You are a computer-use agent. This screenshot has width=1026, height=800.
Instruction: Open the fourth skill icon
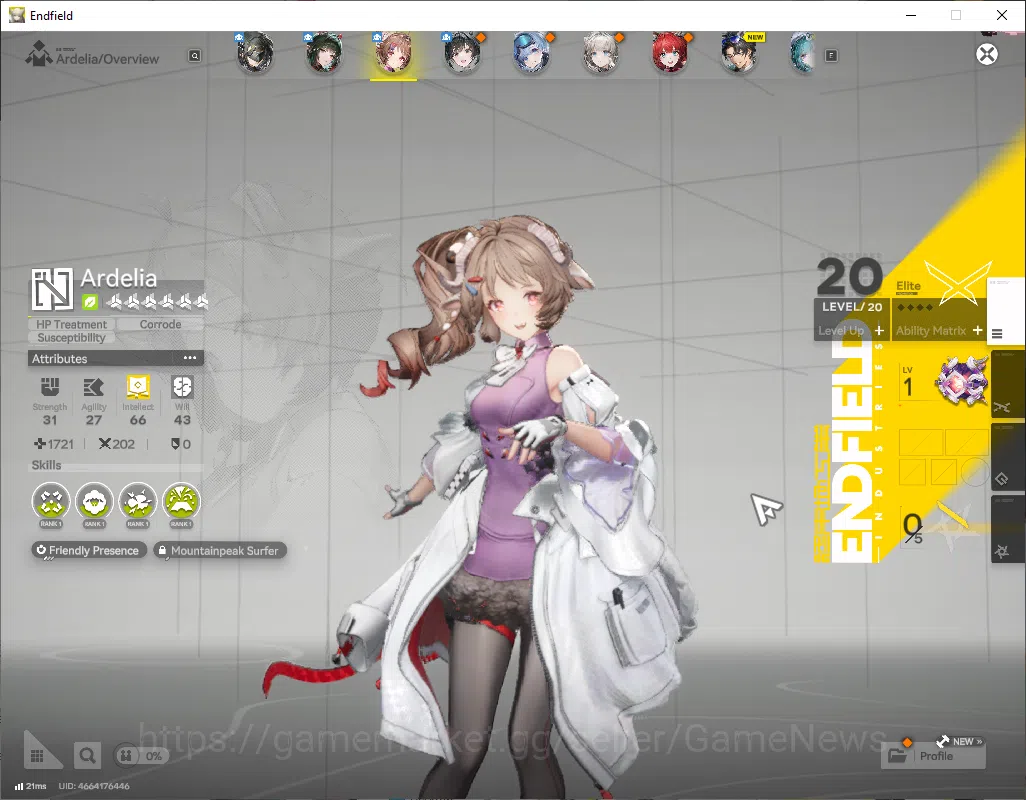[181, 502]
